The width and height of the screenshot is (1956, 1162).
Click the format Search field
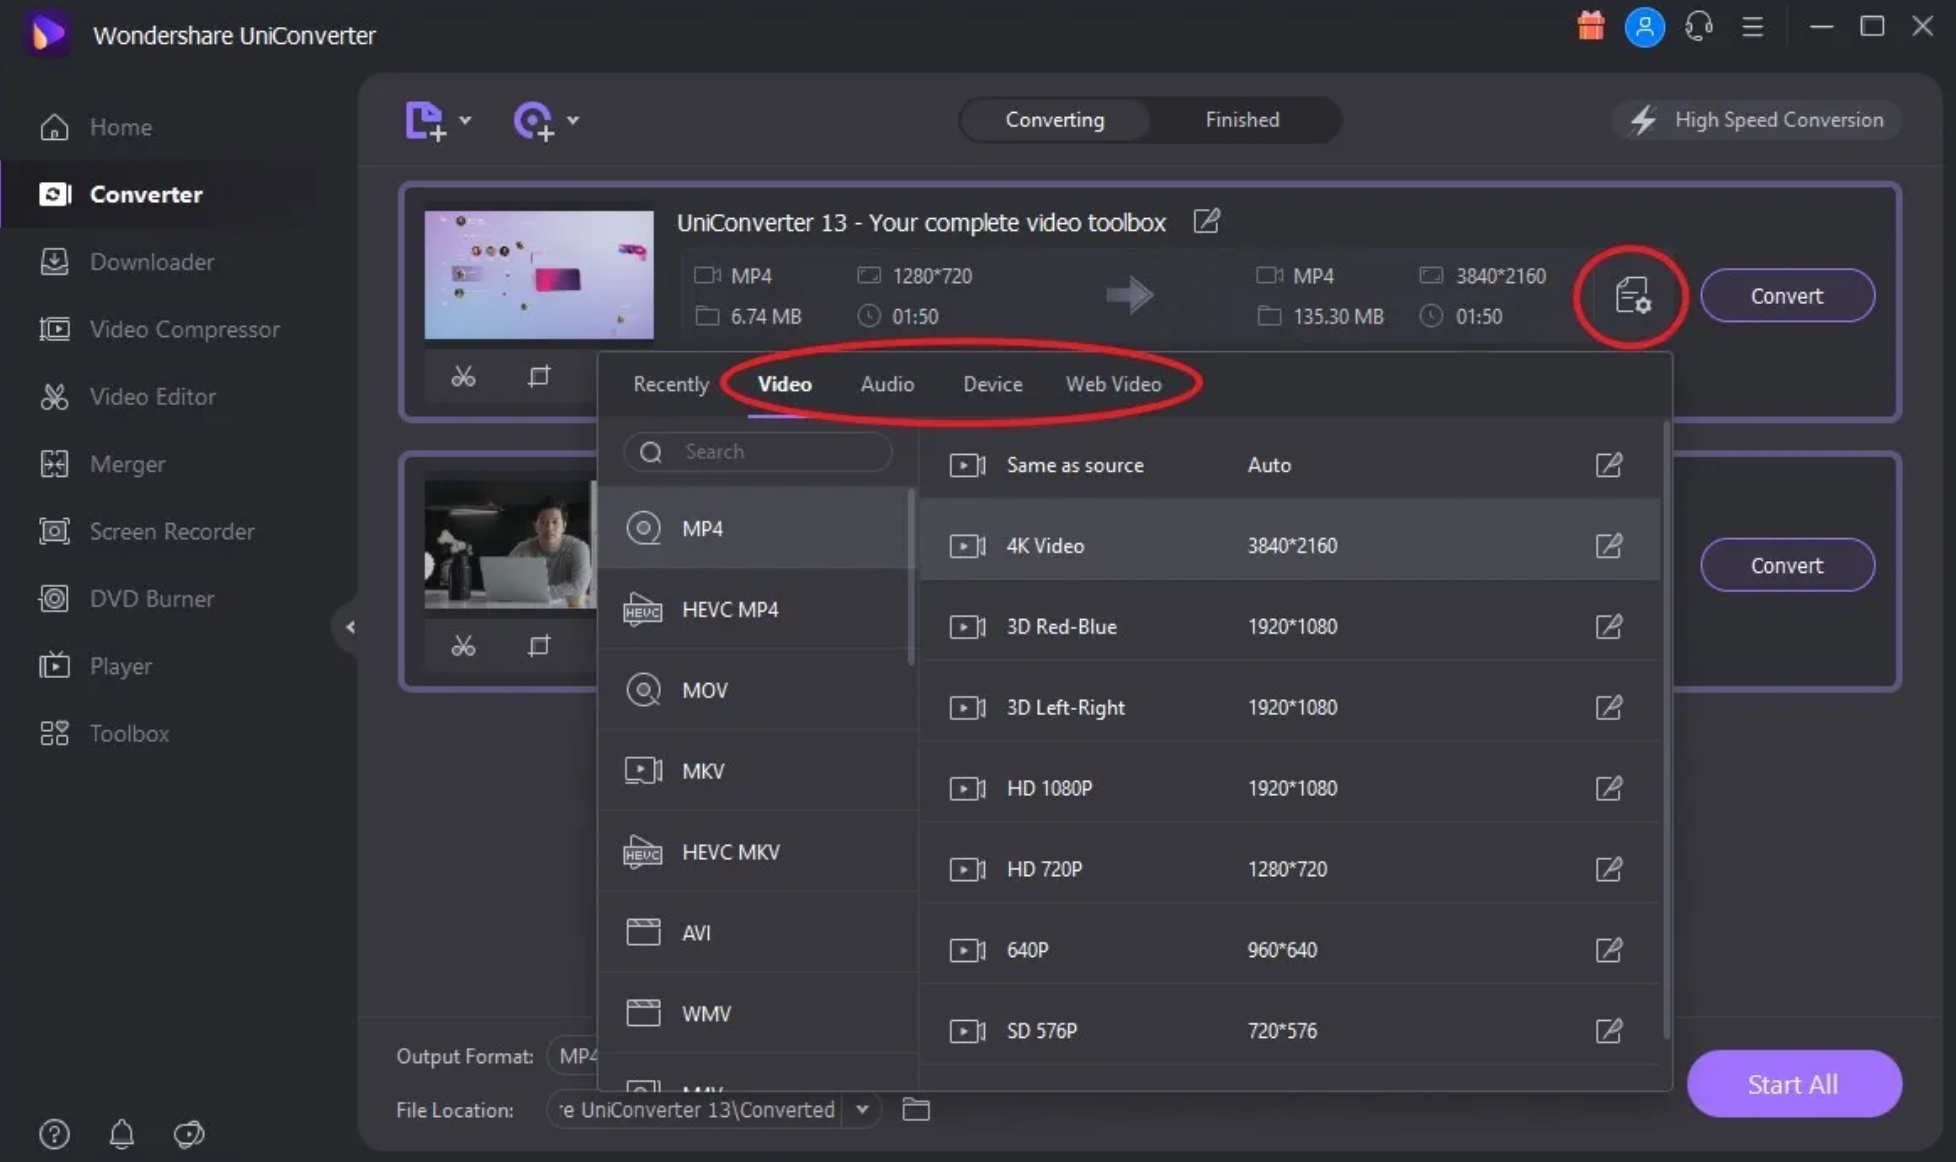758,452
